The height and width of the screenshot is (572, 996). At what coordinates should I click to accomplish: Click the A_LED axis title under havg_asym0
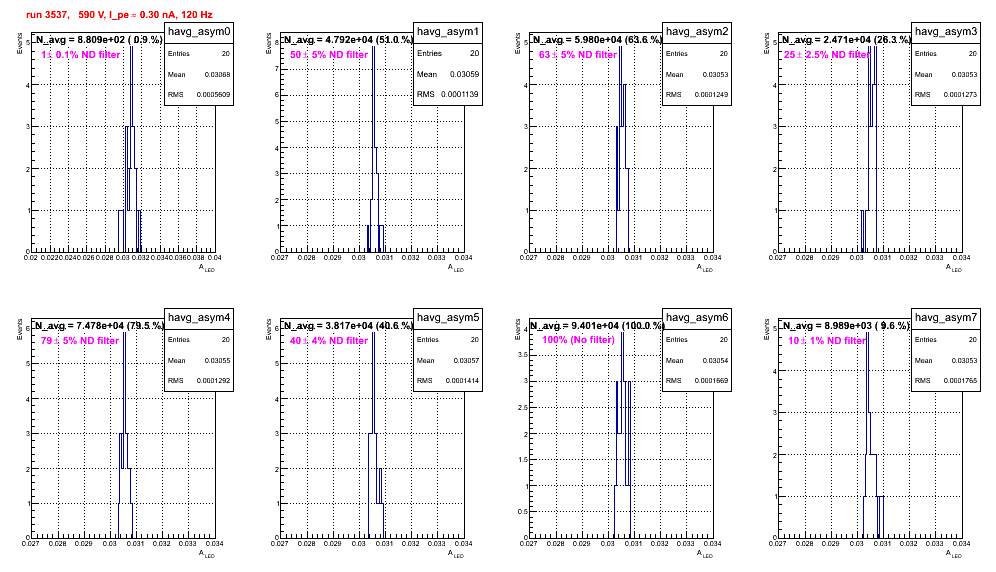click(x=207, y=268)
